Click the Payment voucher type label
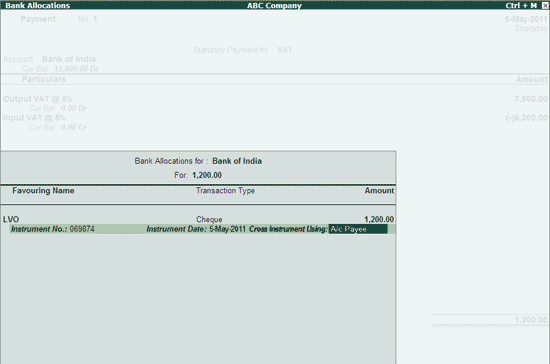 tap(38, 19)
